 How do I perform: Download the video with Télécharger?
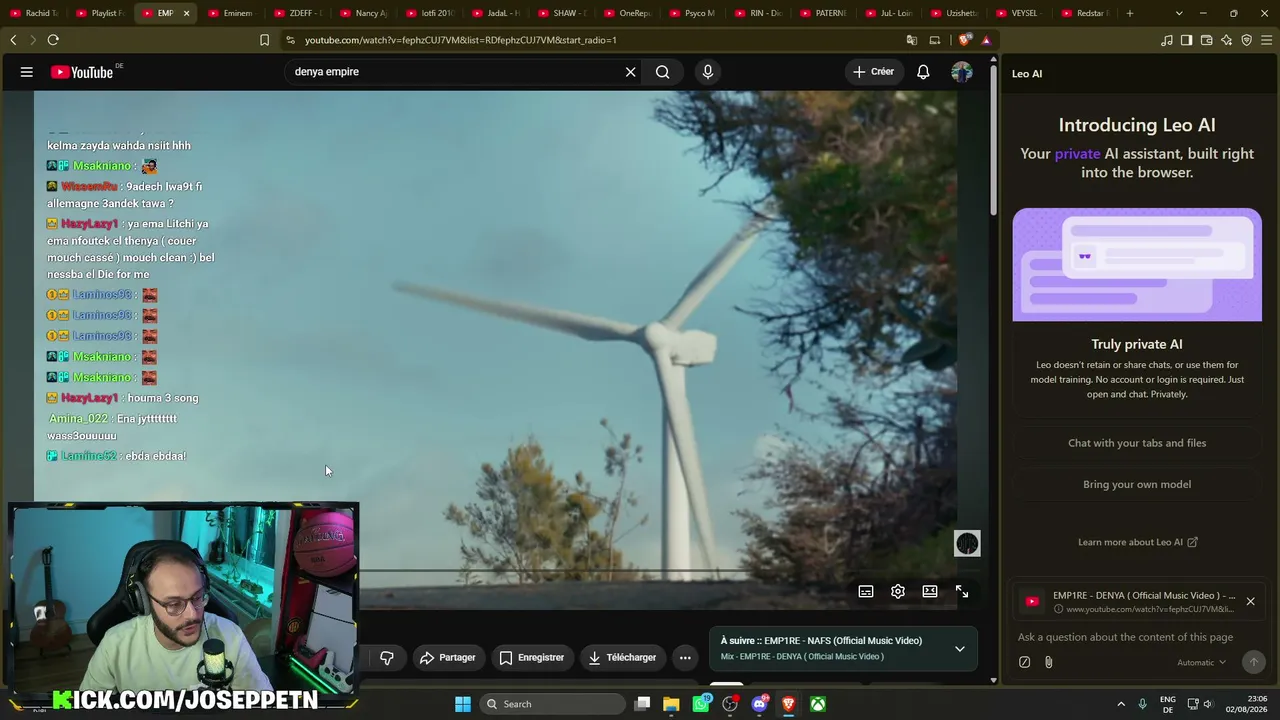click(x=622, y=657)
